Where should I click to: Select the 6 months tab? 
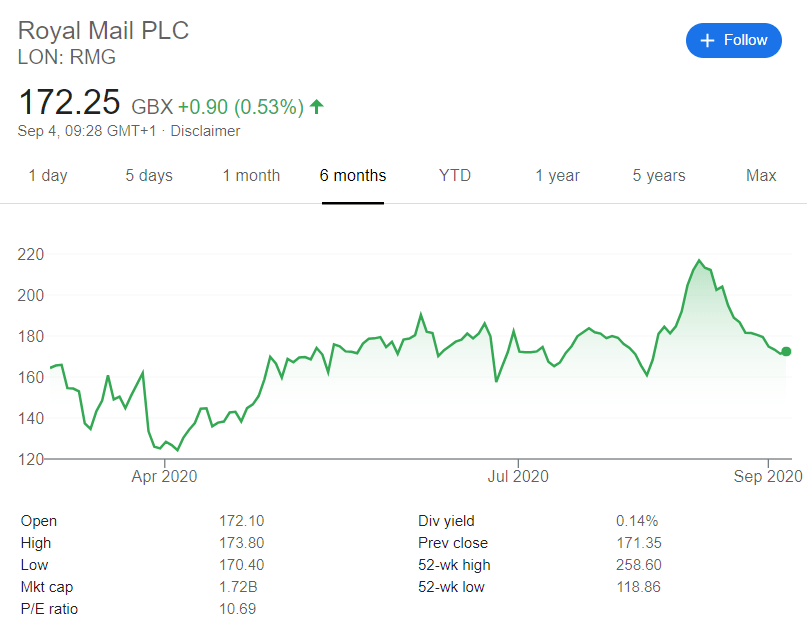[353, 176]
